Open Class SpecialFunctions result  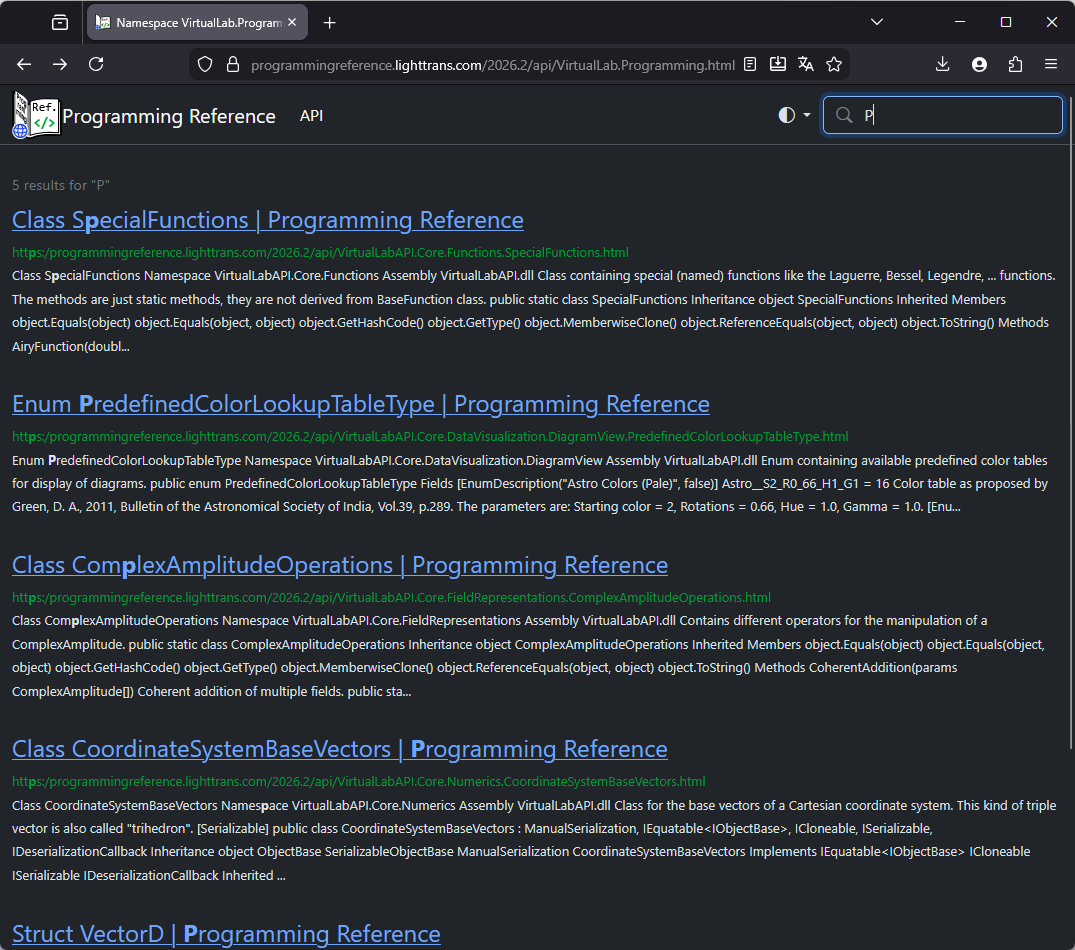267,220
